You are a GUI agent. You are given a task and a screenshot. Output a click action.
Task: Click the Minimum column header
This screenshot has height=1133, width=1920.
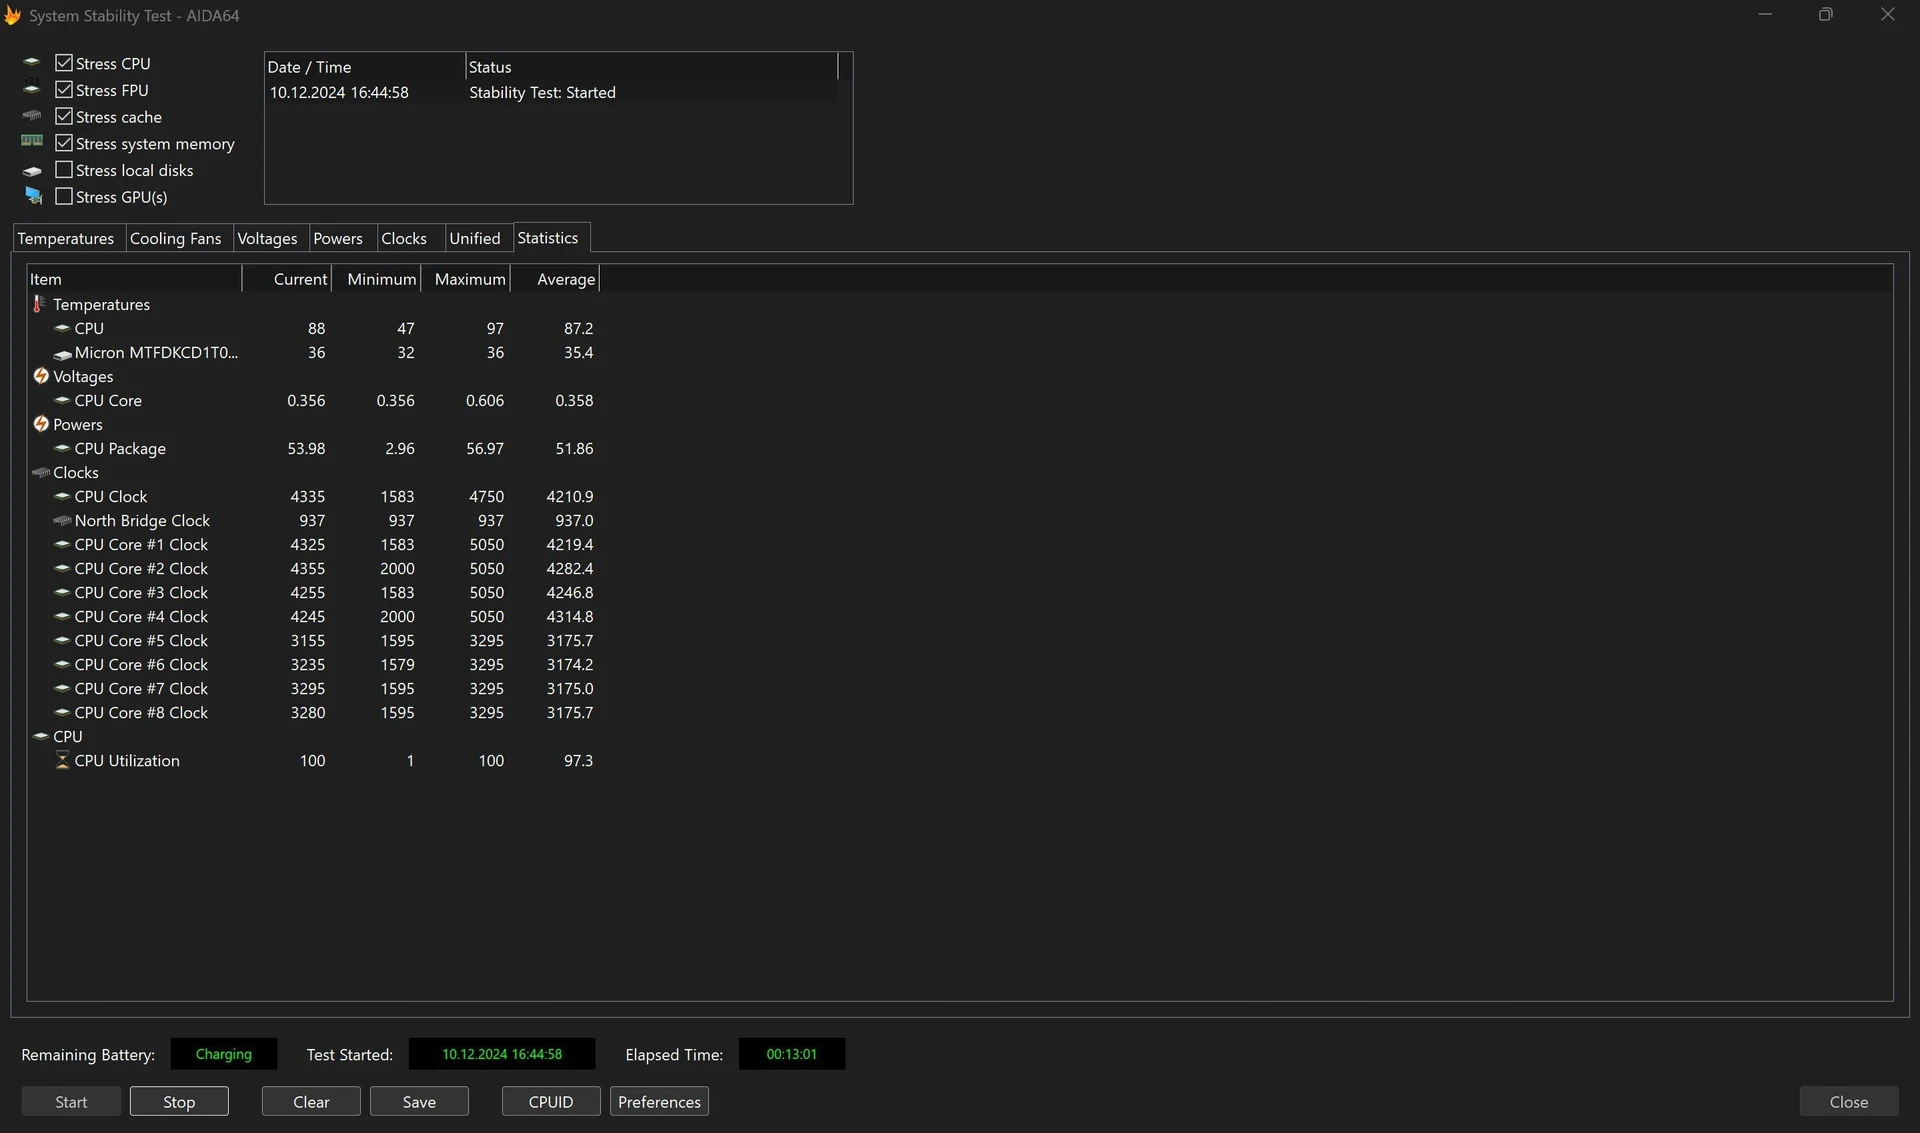377,279
